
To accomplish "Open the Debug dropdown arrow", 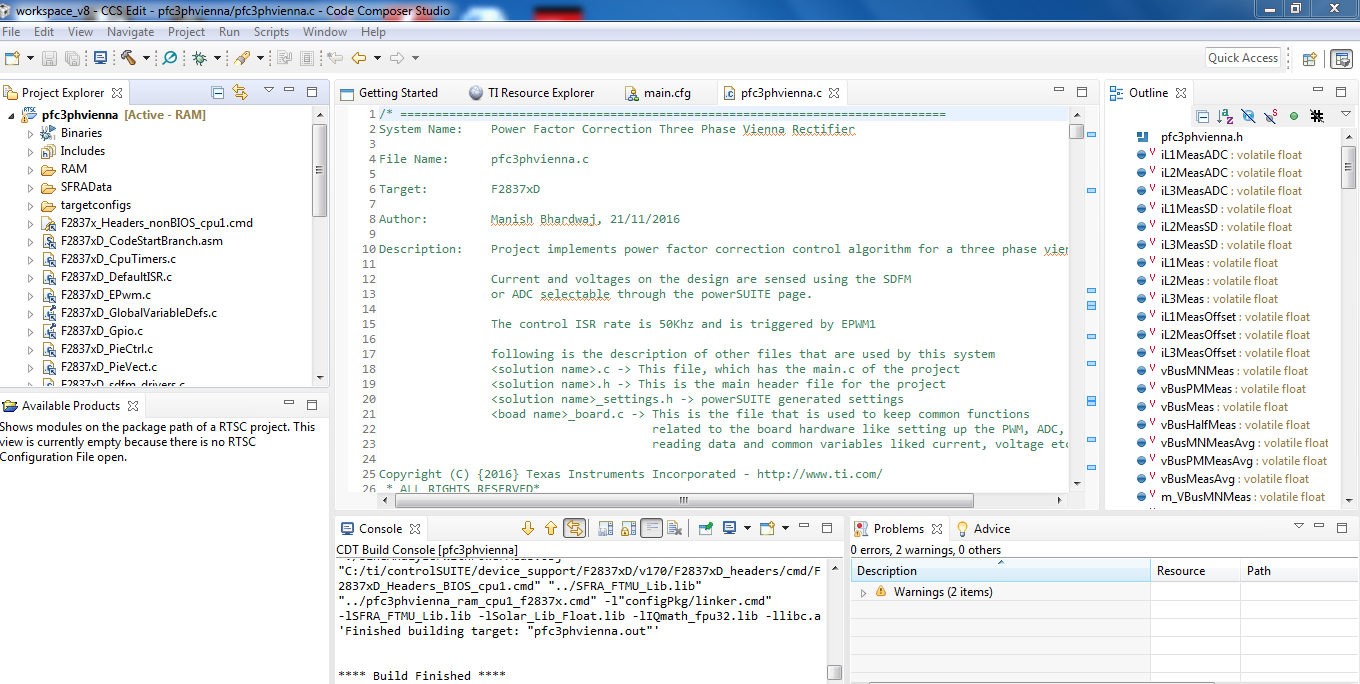I will point(216,58).
